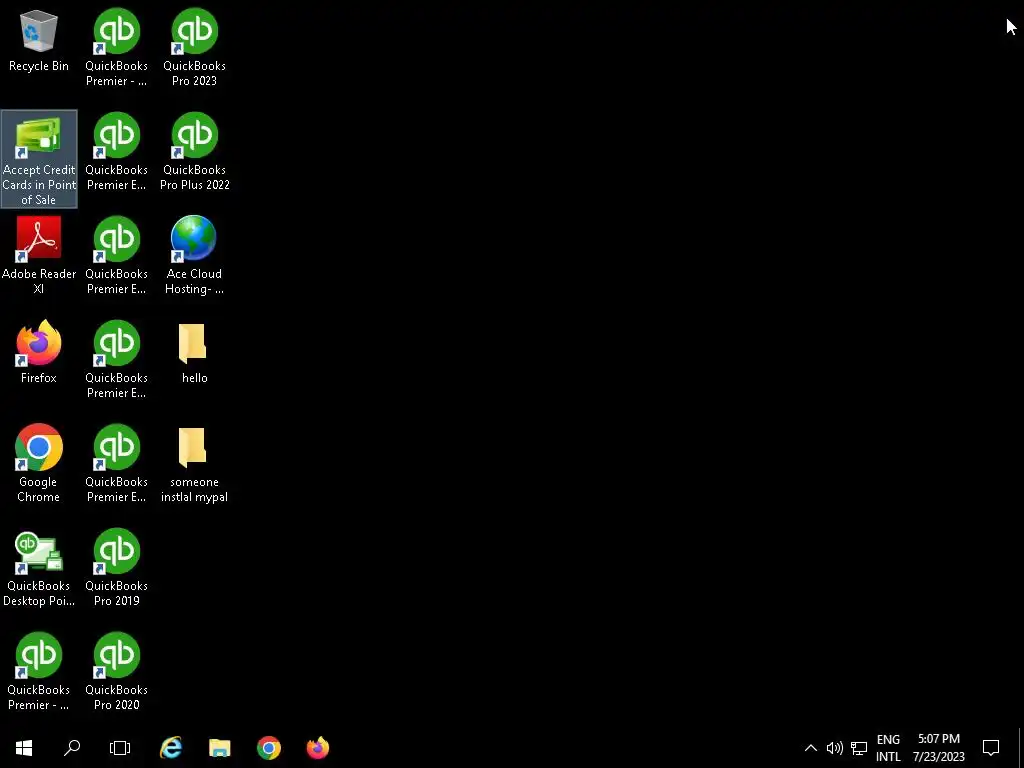Select the Firefox desktop shortcut
Viewport: 1024px width, 768px height.
(x=39, y=352)
